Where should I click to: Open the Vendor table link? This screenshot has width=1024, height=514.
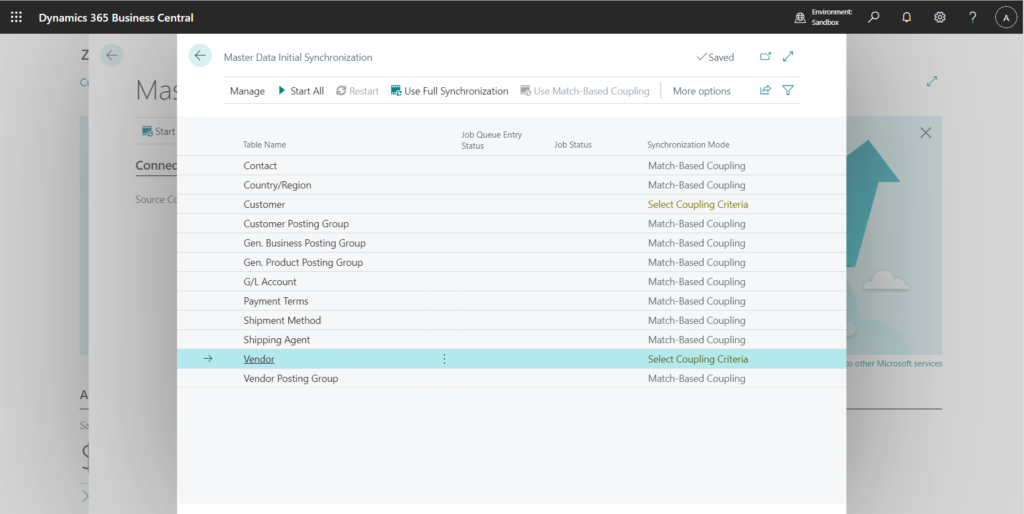(x=259, y=359)
